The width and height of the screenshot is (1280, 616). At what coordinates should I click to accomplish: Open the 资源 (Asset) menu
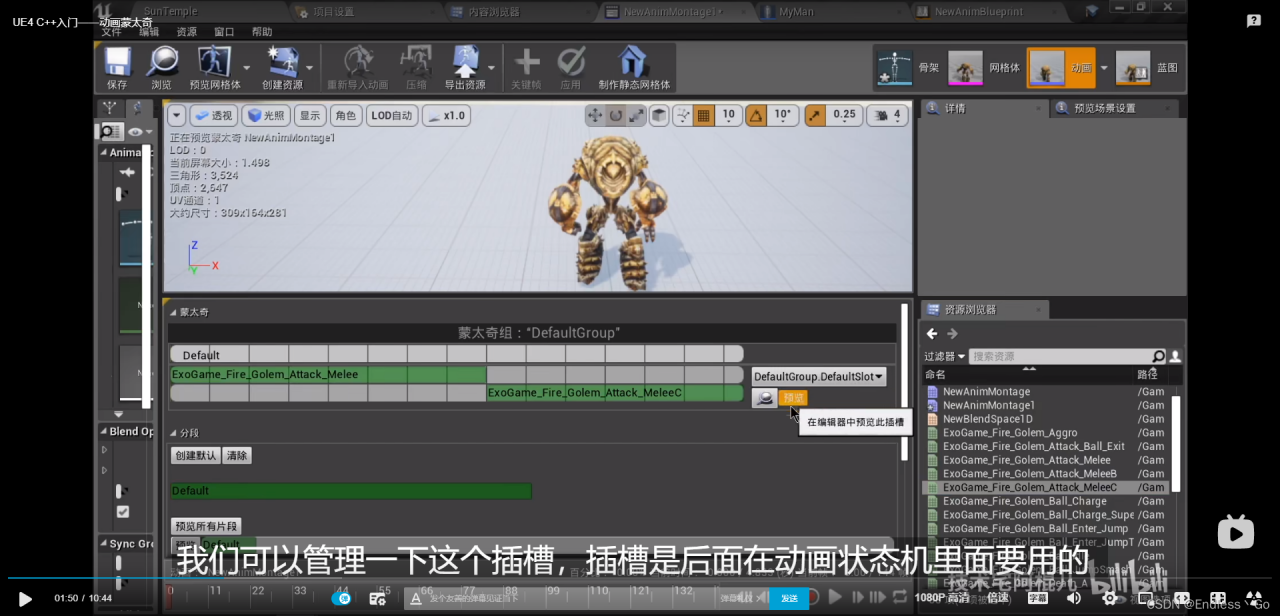click(186, 32)
